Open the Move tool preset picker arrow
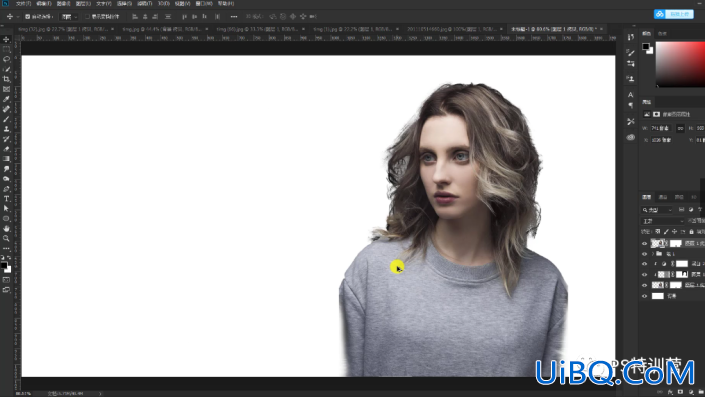Screen dimensions: 705x397 [18, 17]
